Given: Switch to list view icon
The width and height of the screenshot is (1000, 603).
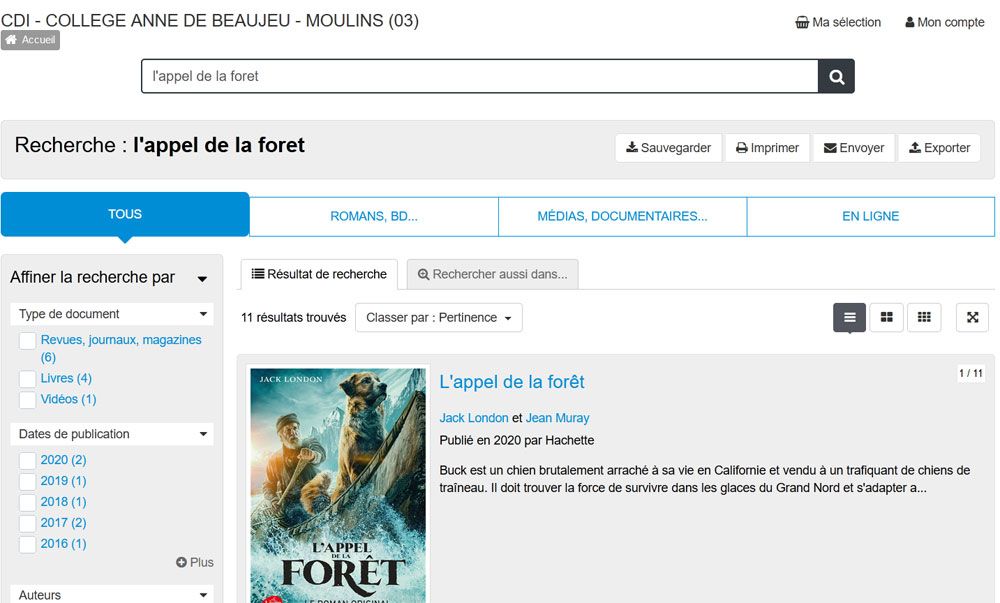Looking at the screenshot, I should coord(849,318).
